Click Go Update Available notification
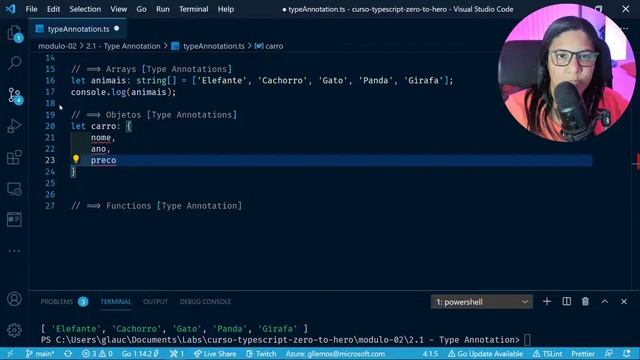The width and height of the screenshot is (640, 360). coord(485,354)
